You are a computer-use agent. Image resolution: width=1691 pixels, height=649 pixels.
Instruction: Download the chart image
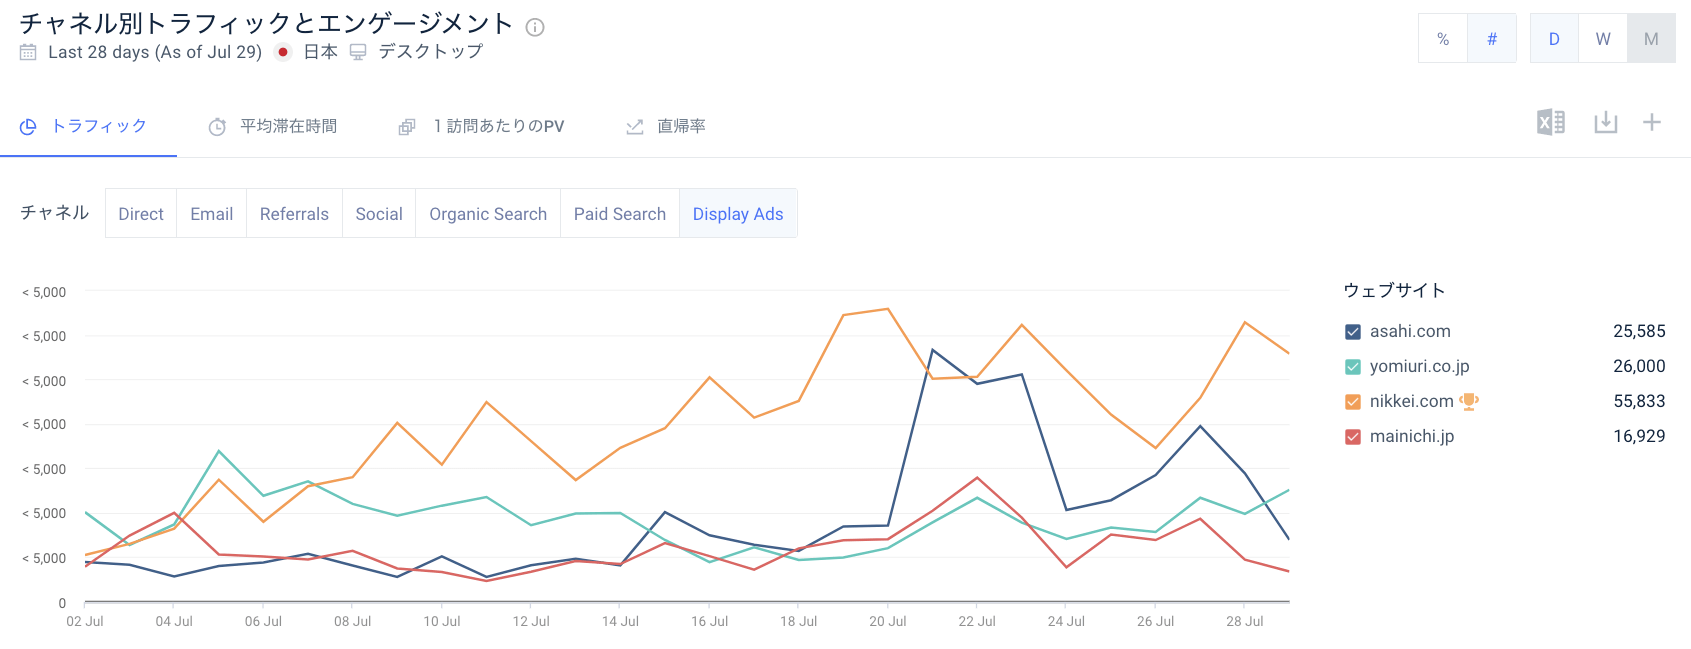click(1605, 123)
